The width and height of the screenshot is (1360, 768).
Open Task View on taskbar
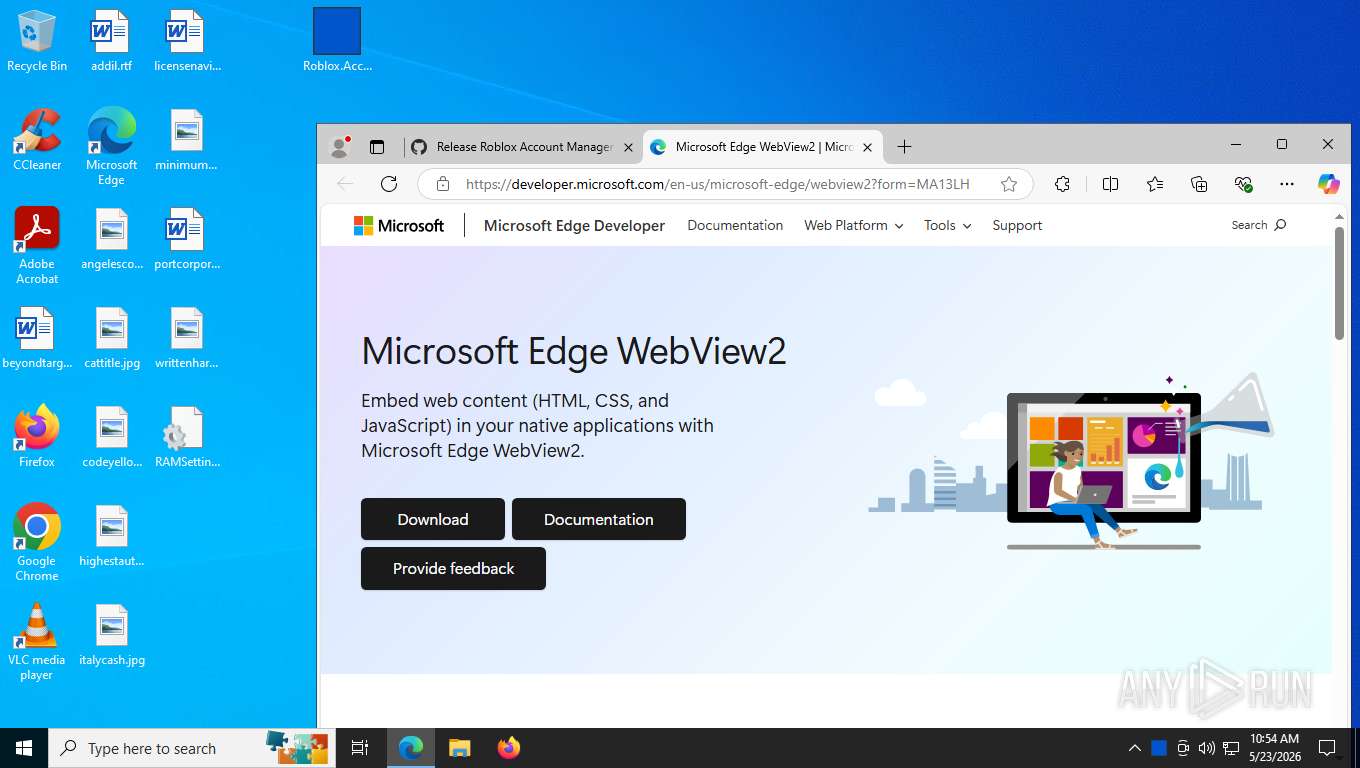click(x=360, y=748)
